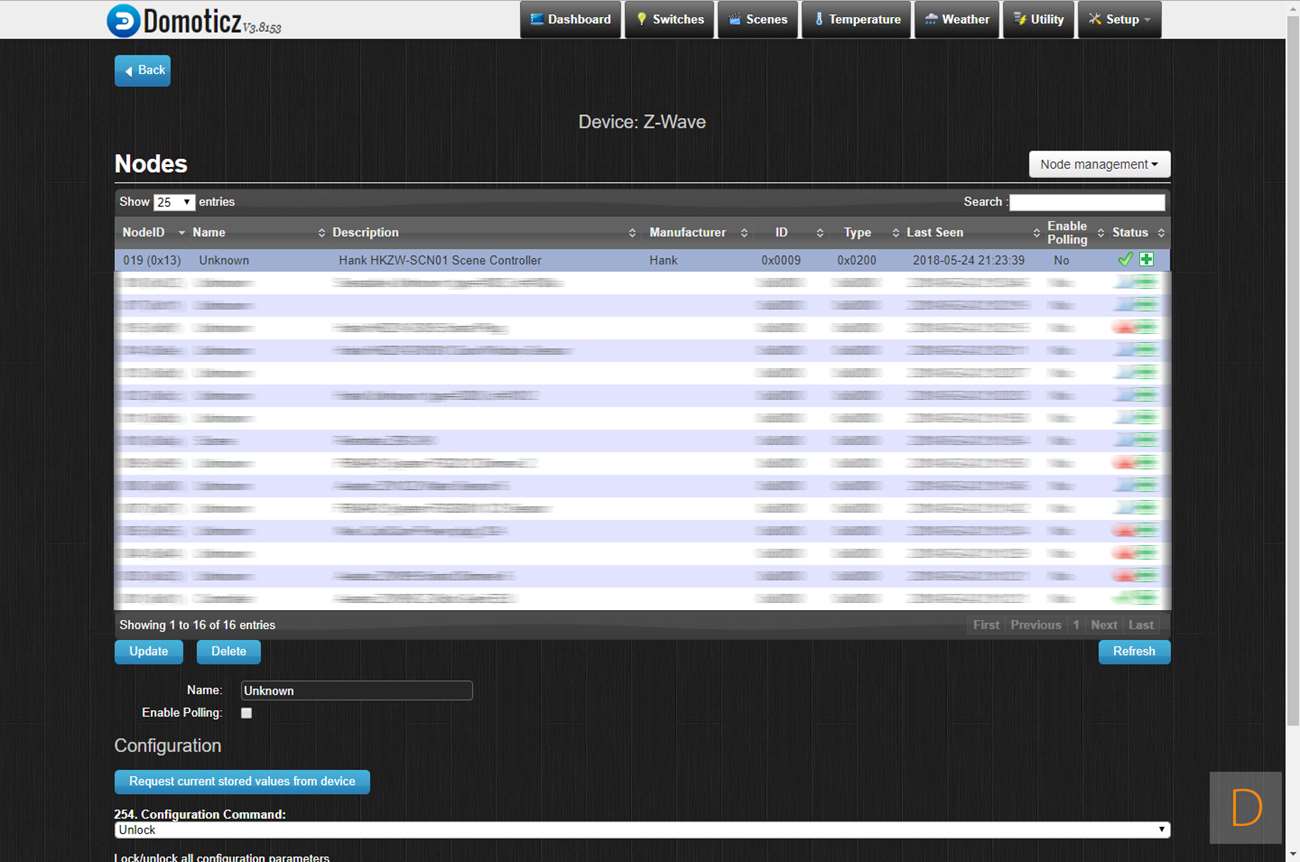Click the Update button
The height and width of the screenshot is (862, 1300).
pos(149,651)
